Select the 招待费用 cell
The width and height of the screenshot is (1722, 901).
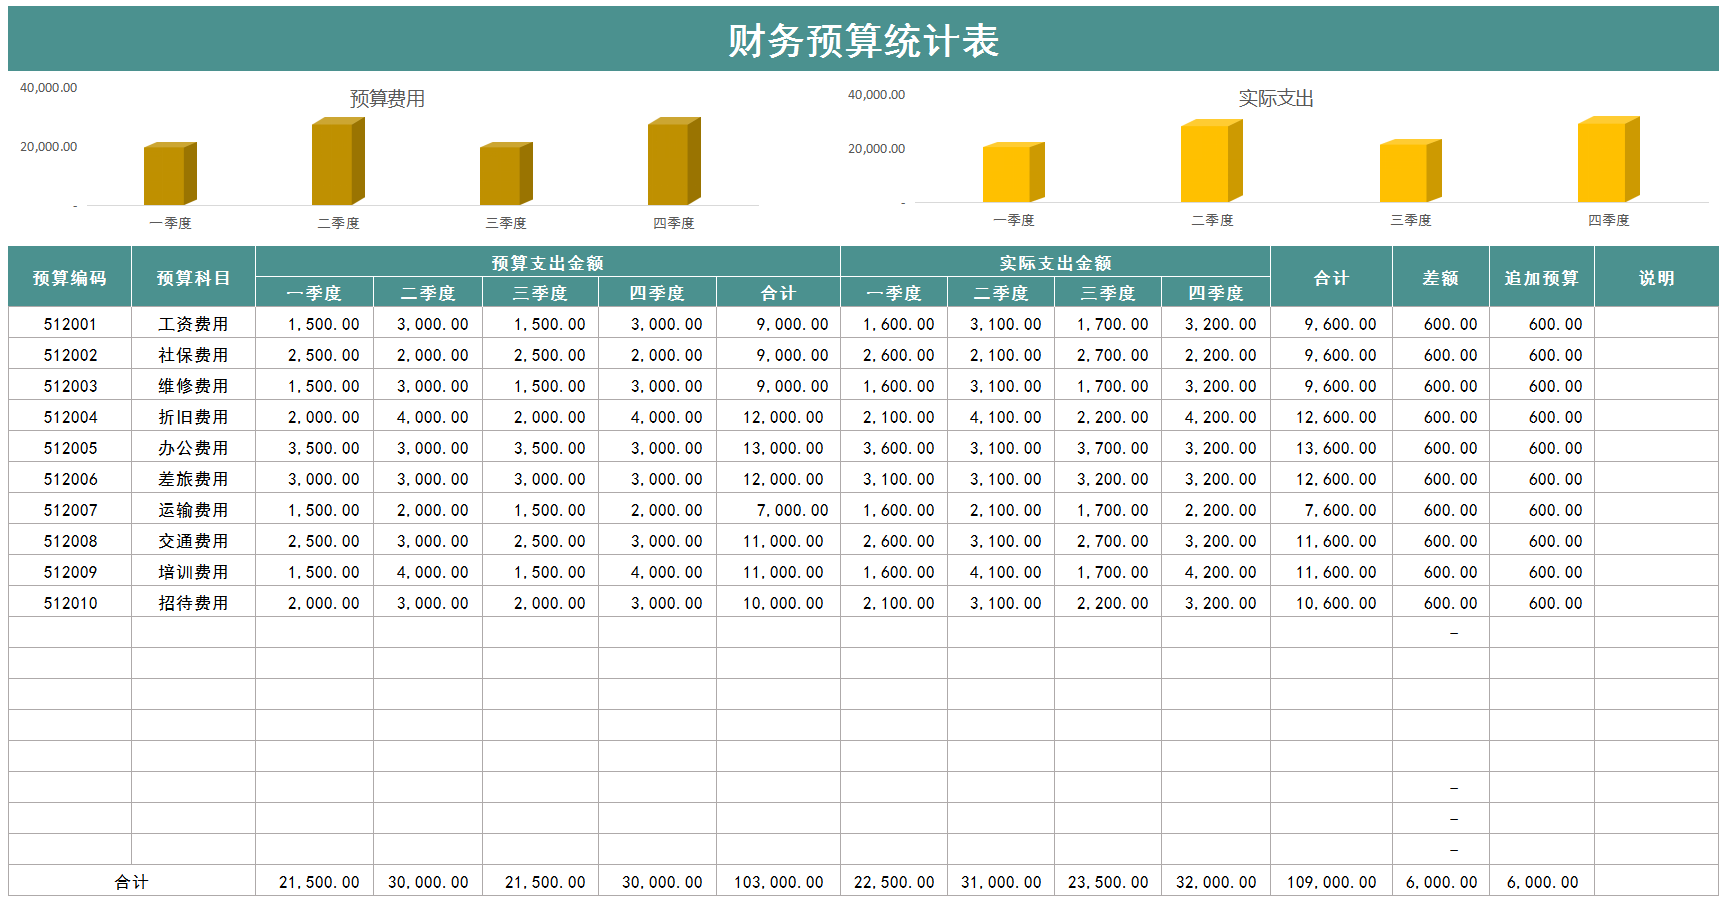pyautogui.click(x=193, y=603)
